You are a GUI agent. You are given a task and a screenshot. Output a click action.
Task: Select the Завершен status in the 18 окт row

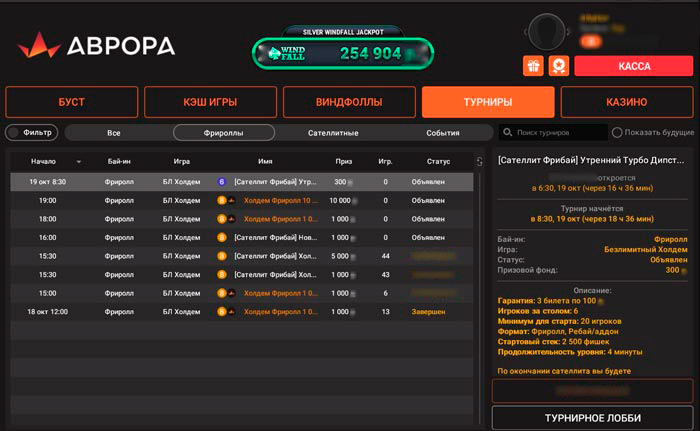(x=428, y=312)
